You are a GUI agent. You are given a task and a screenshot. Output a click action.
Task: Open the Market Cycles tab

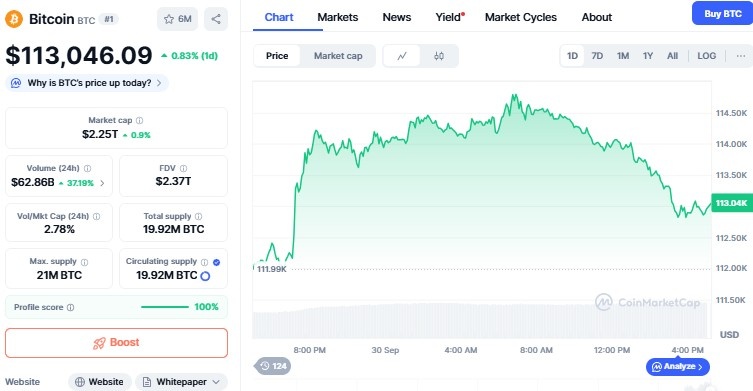(x=521, y=17)
